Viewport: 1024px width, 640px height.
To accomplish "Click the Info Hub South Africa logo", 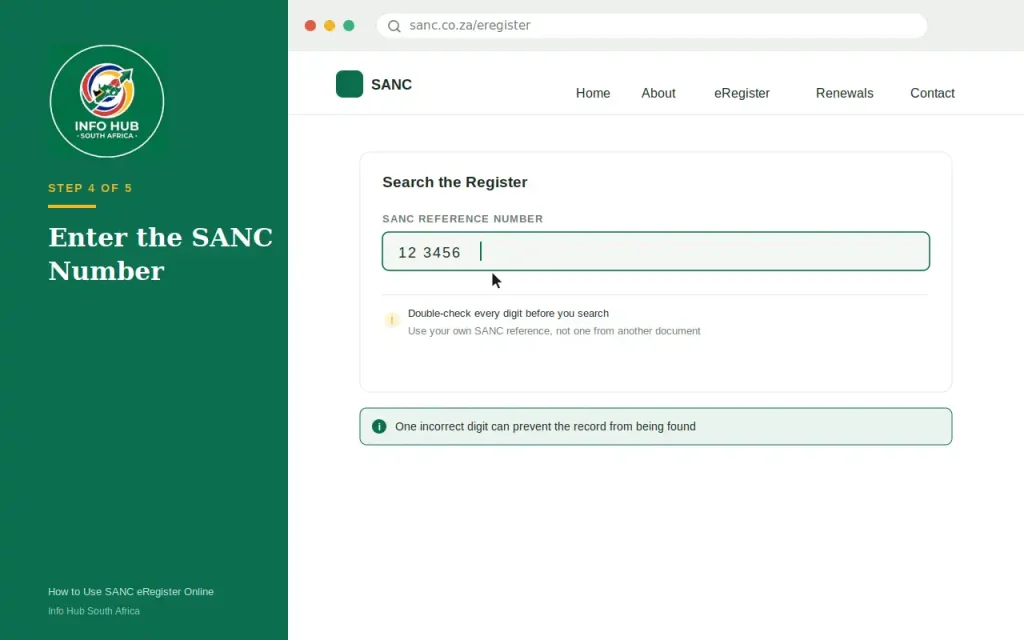I will click(x=106, y=101).
